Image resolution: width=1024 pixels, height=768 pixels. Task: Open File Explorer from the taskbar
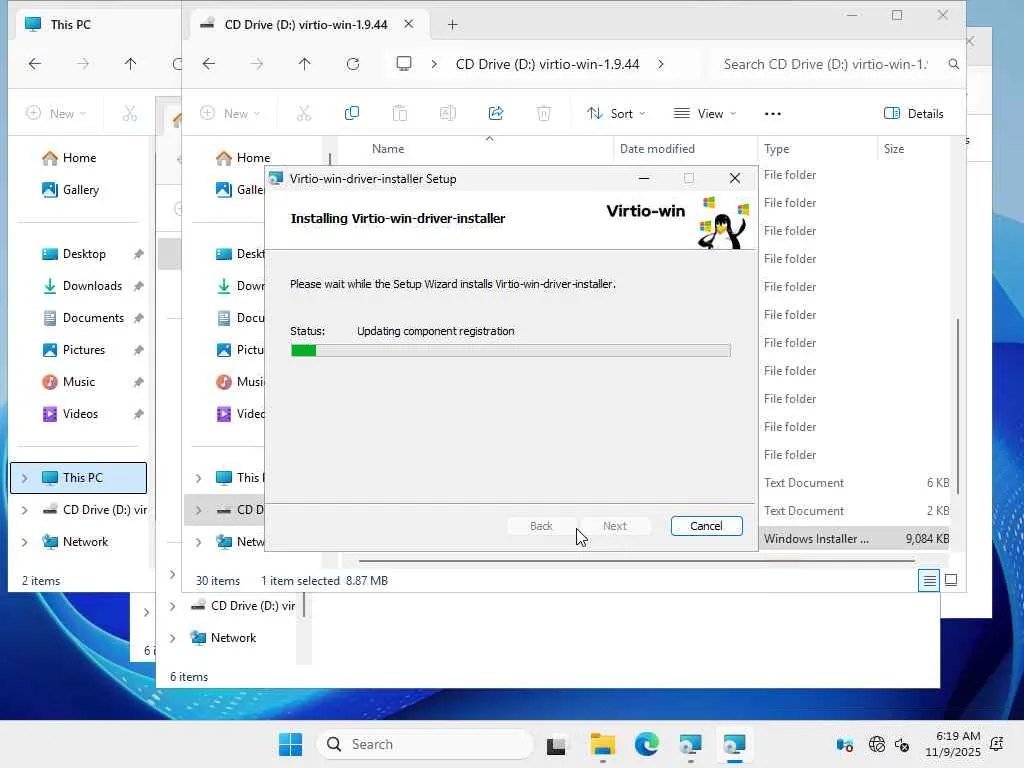pyautogui.click(x=602, y=744)
